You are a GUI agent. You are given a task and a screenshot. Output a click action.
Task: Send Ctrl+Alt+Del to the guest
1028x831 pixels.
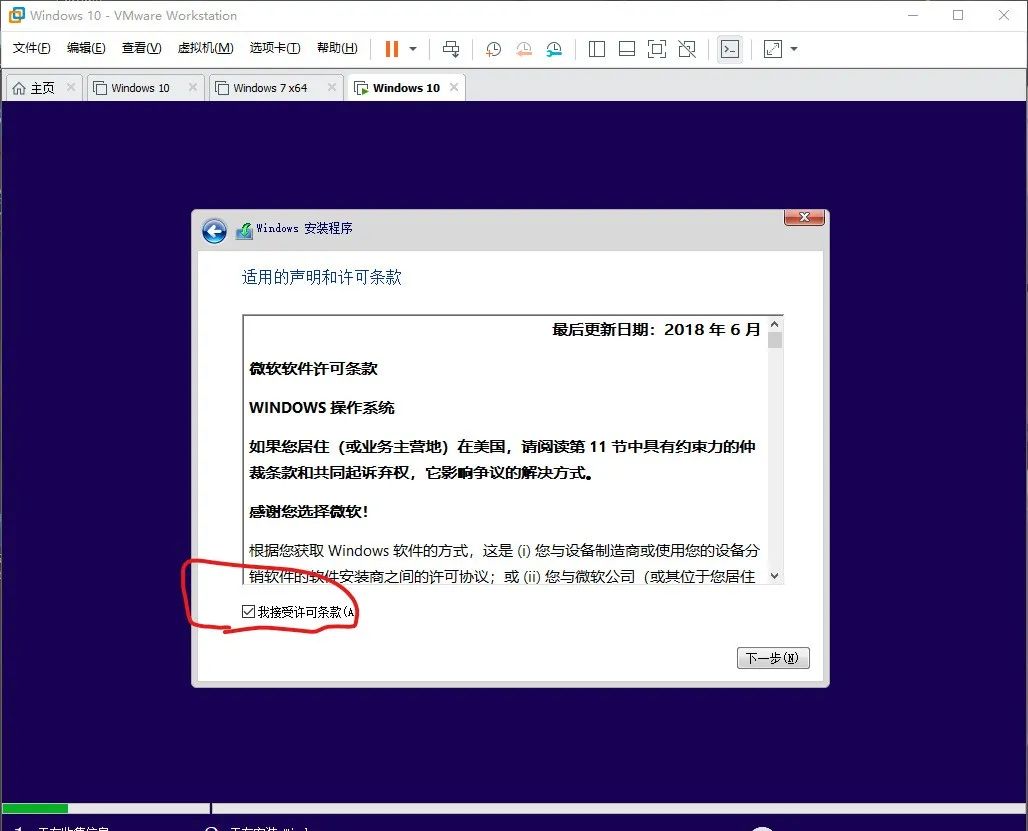[451, 48]
